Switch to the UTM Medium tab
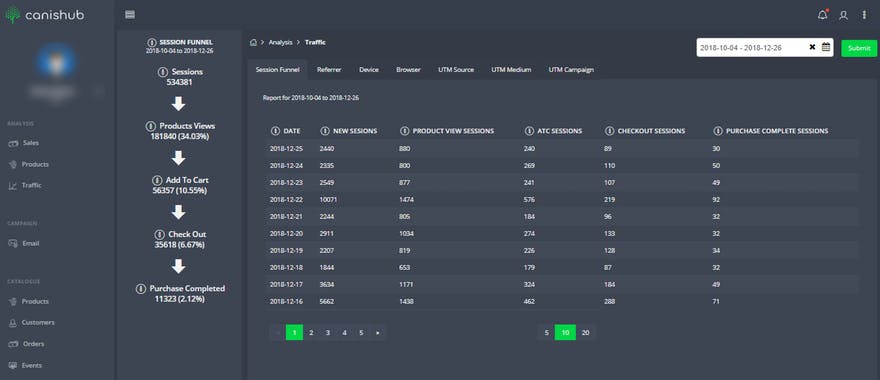The image size is (880, 380). [511, 70]
